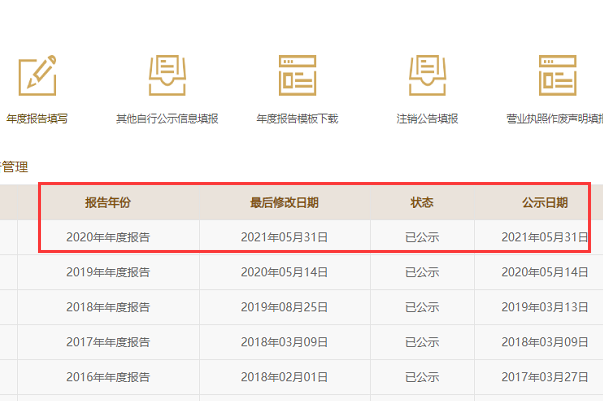603x401 pixels.
Task: Click modification date 2021年05月31日 cell
Action: 284,237
